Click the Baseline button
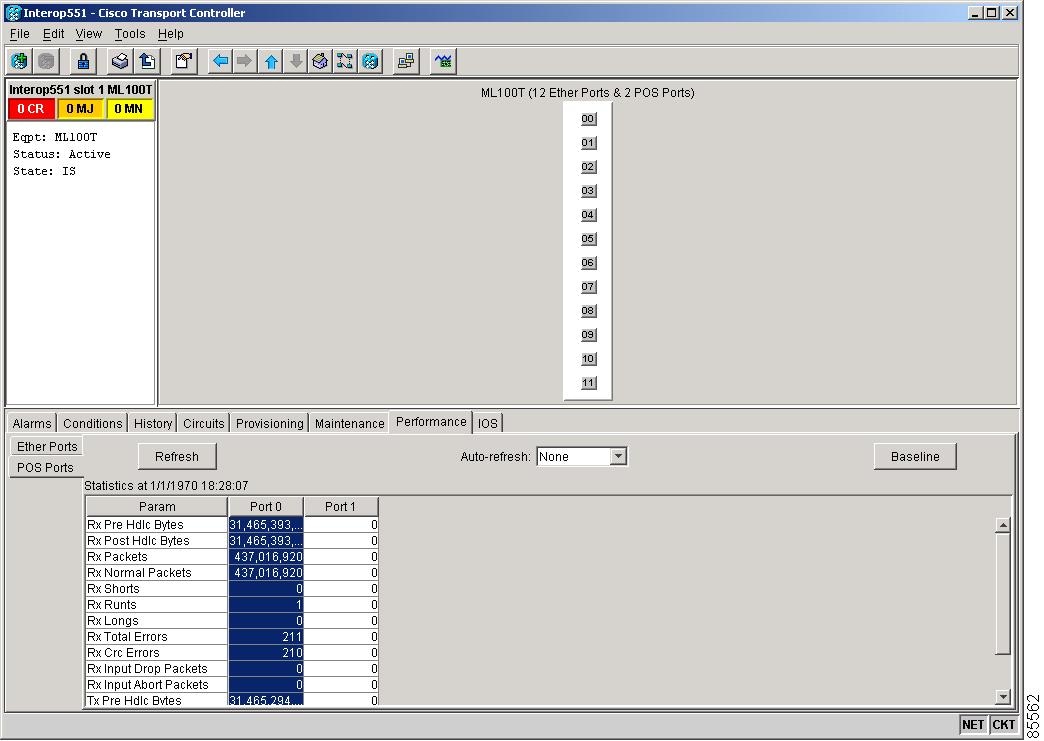 coord(915,457)
